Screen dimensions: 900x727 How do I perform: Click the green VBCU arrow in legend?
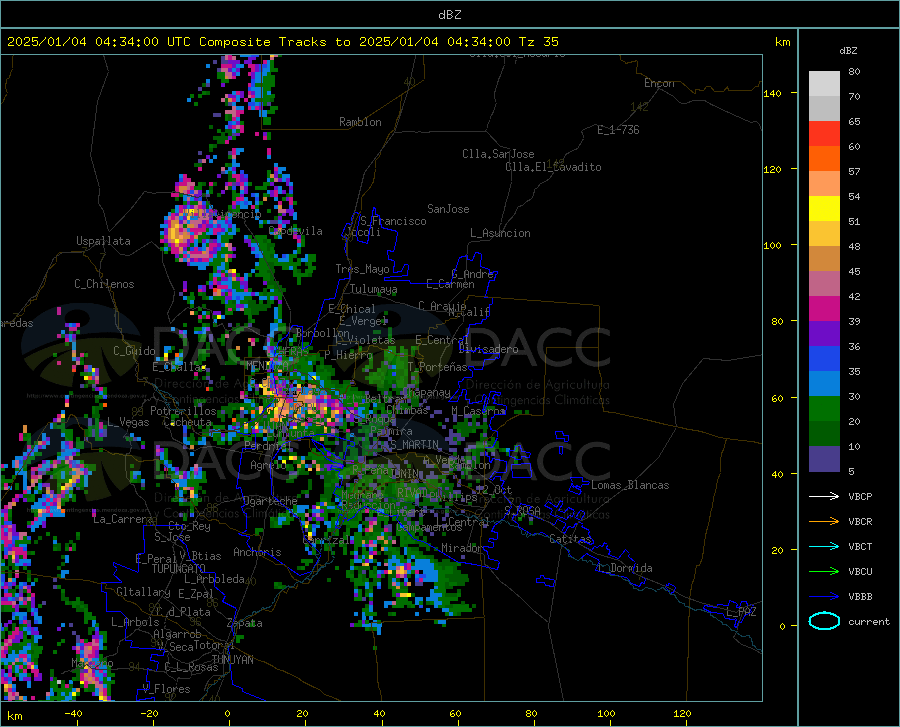[824, 572]
